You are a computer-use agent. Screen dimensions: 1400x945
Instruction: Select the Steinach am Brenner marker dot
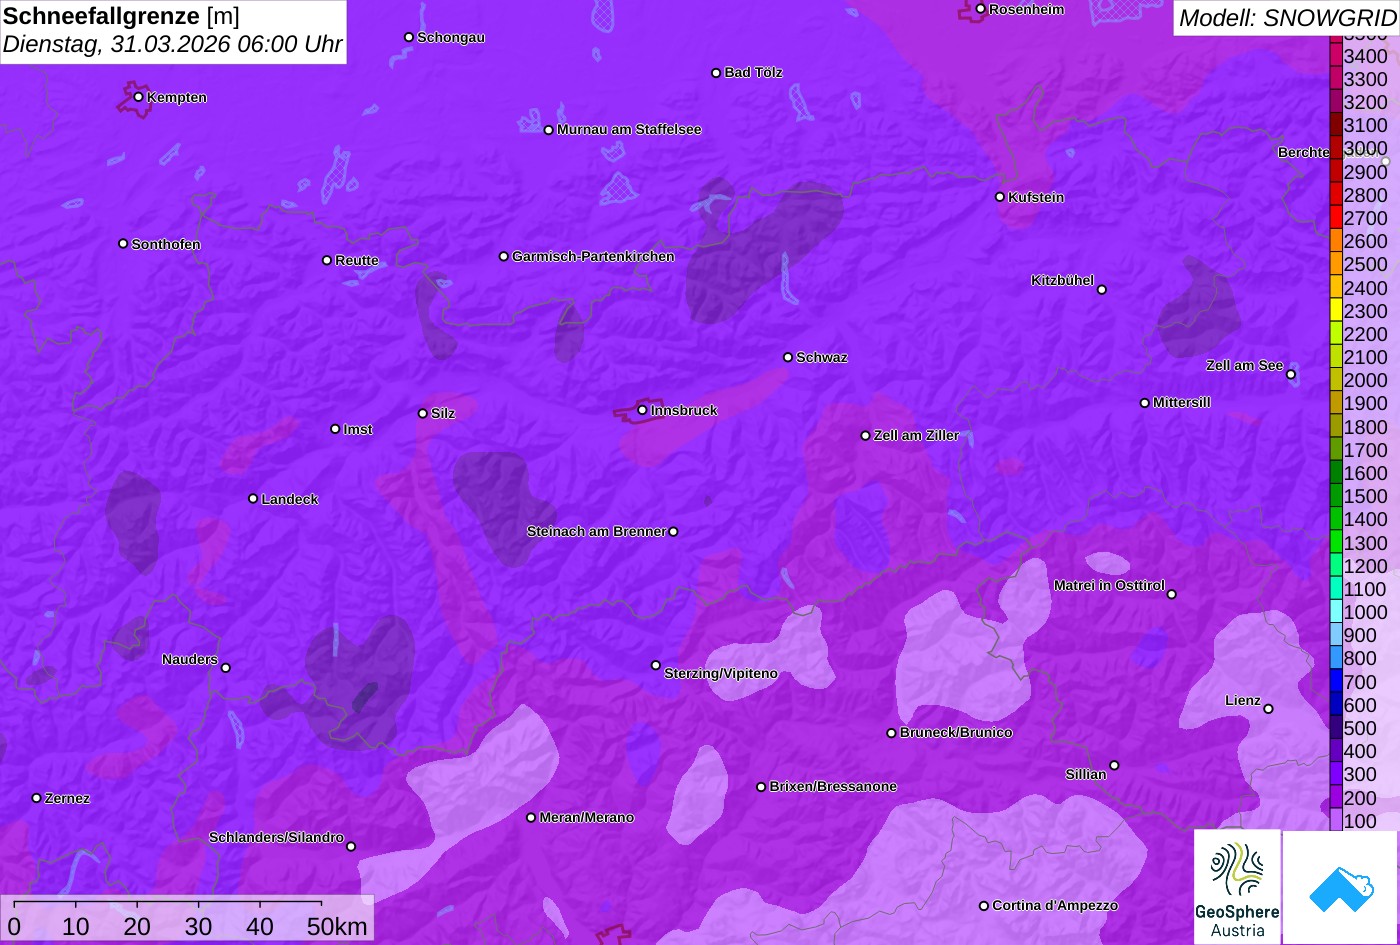point(674,532)
